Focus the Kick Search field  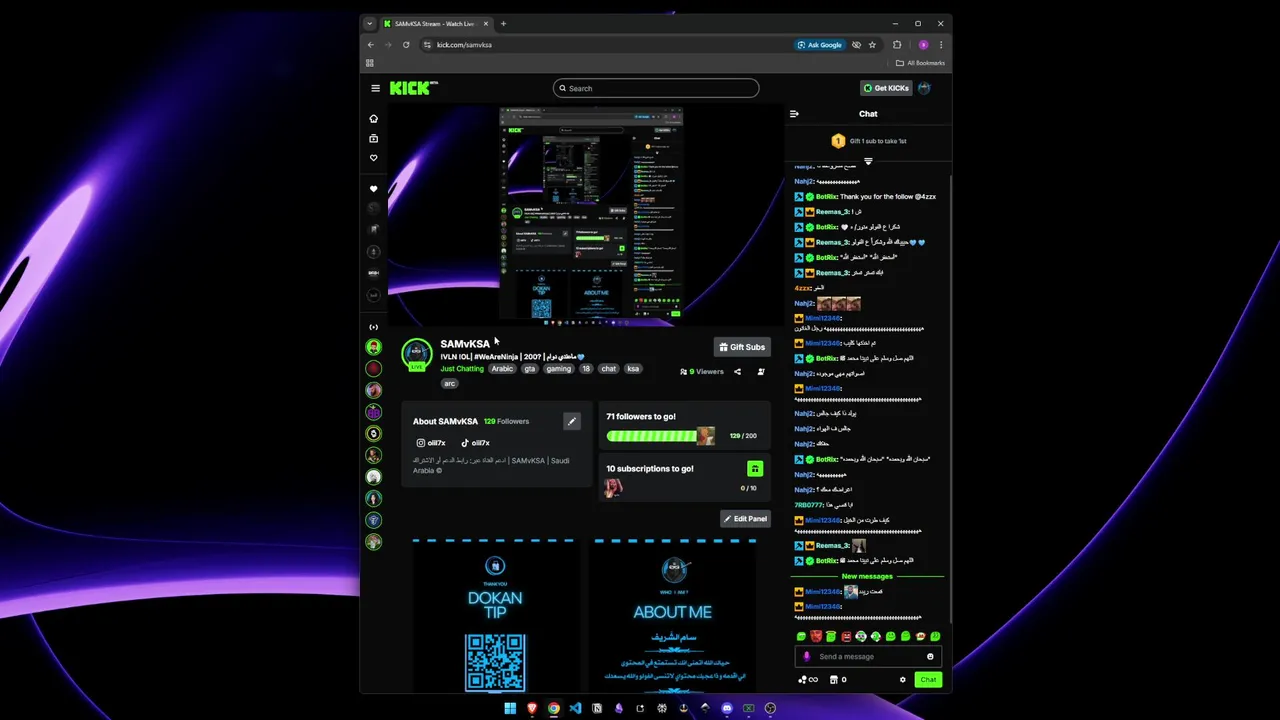click(656, 88)
